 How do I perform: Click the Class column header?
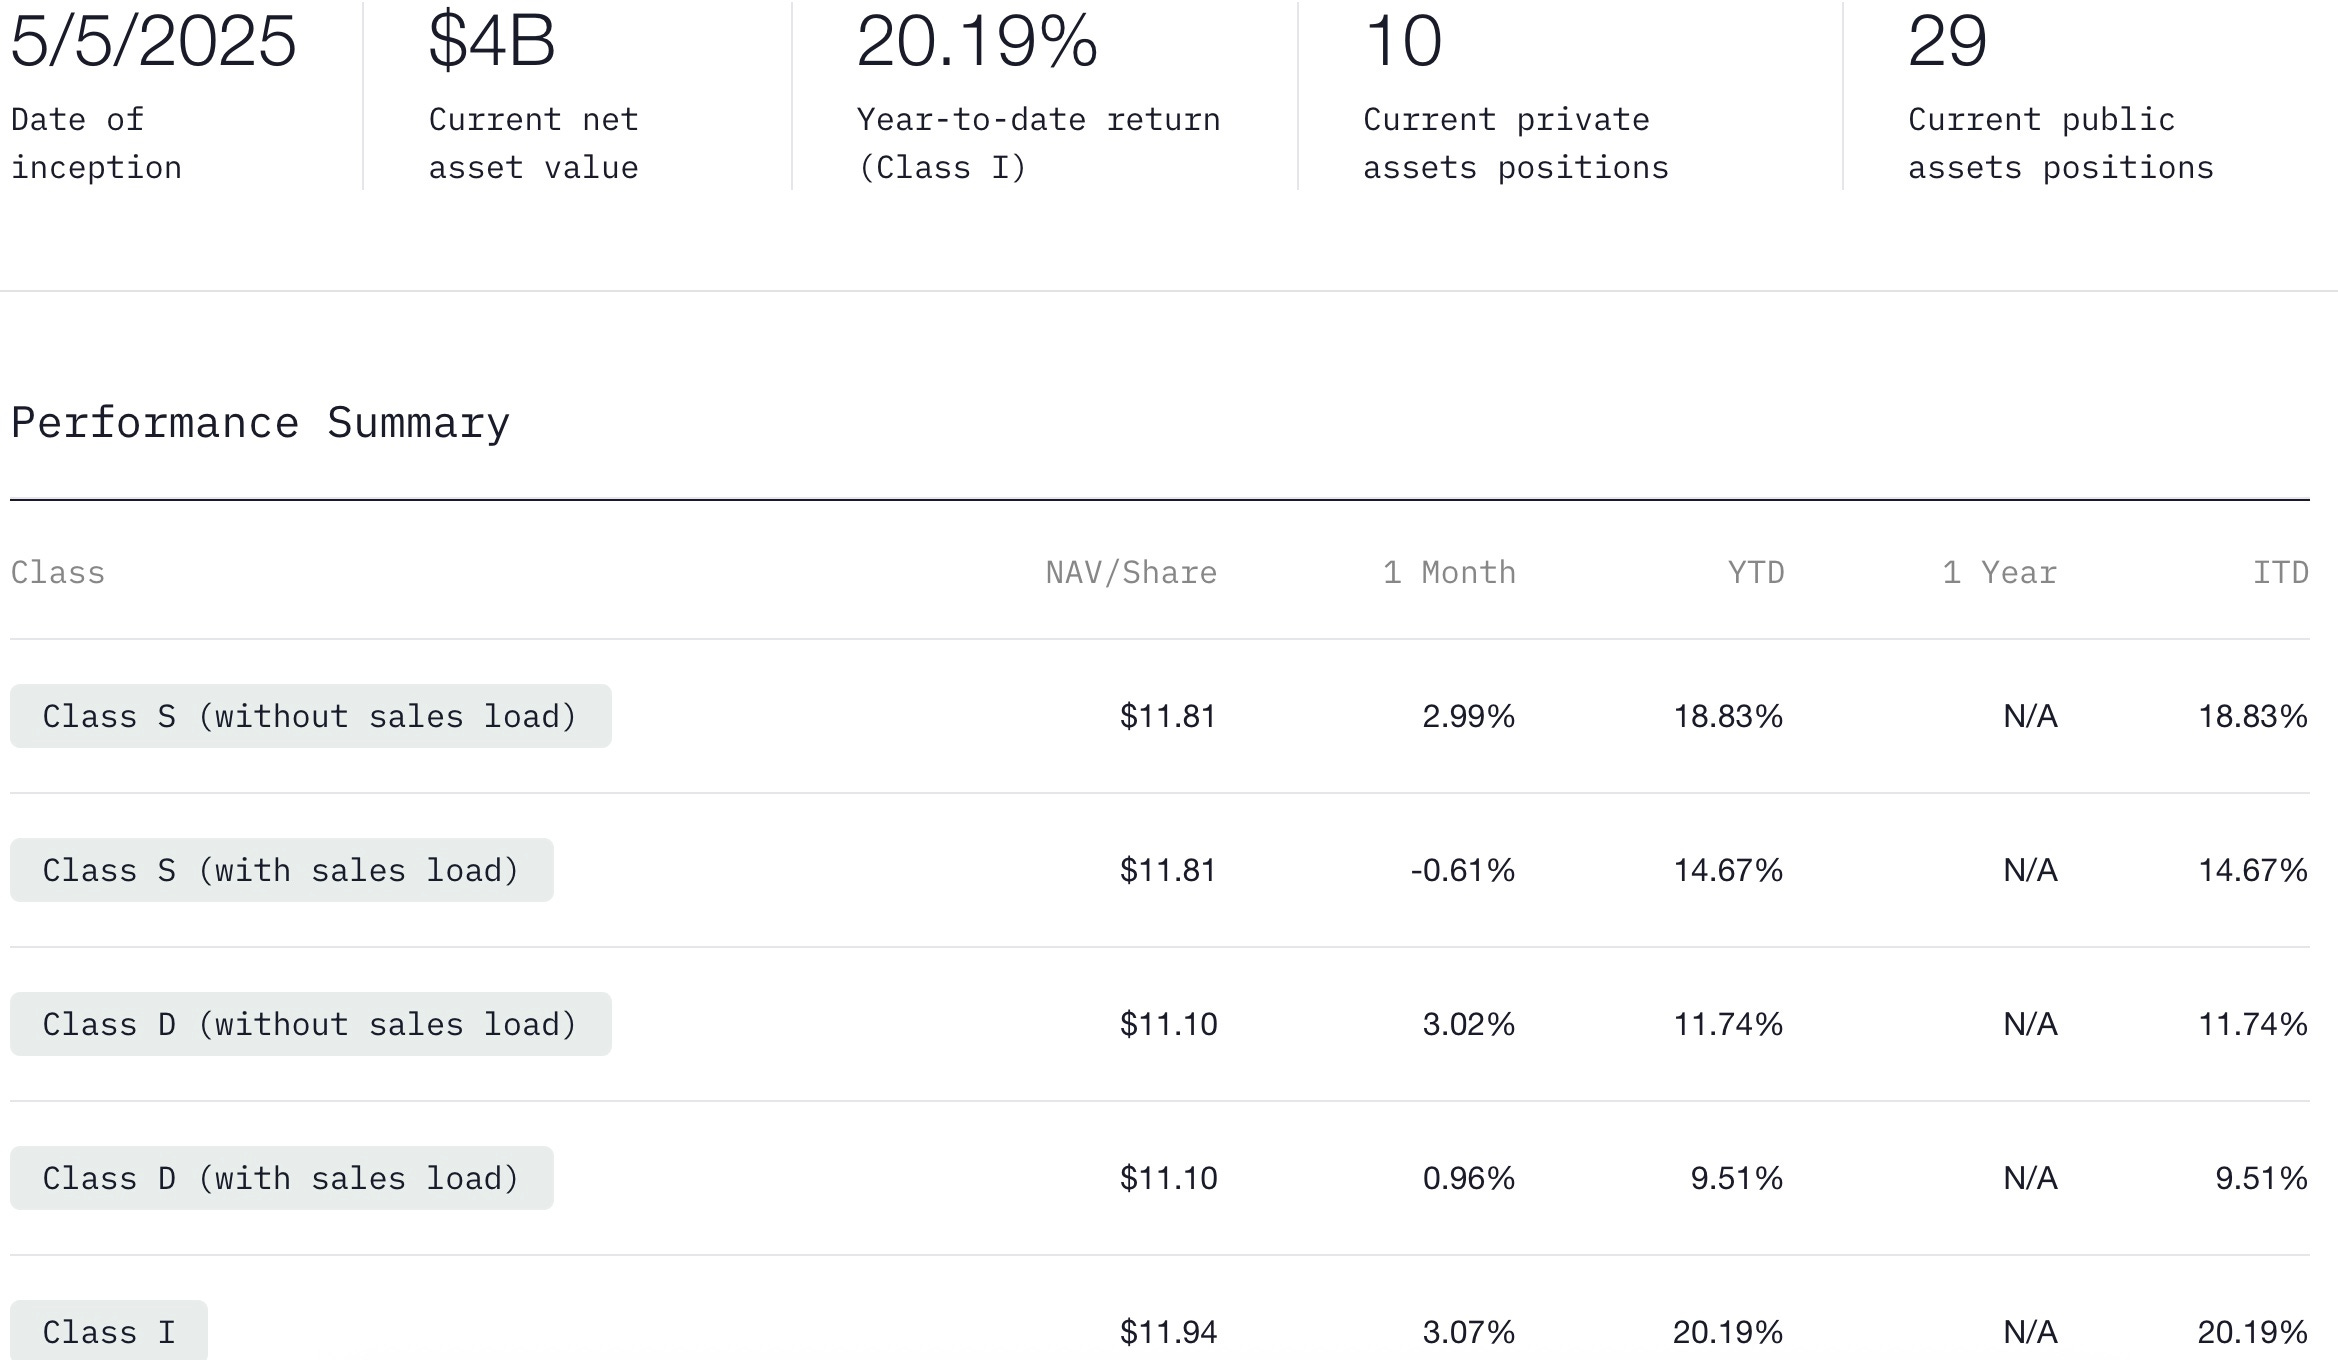tap(58, 573)
